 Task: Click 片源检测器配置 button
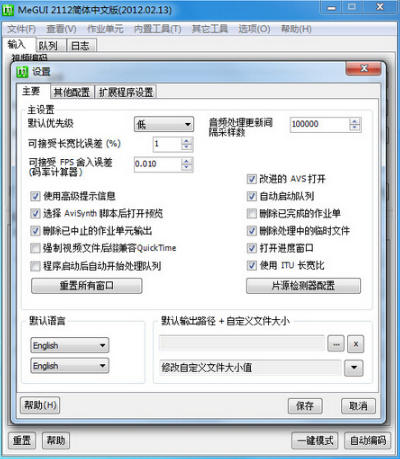[303, 286]
